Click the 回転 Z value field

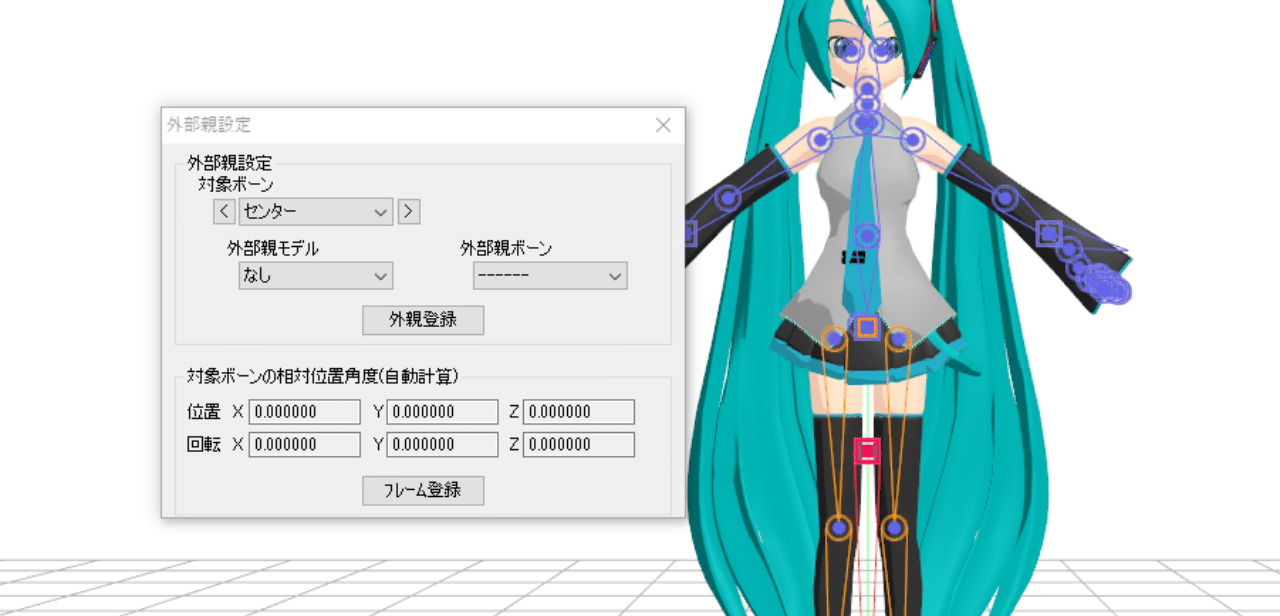click(579, 444)
